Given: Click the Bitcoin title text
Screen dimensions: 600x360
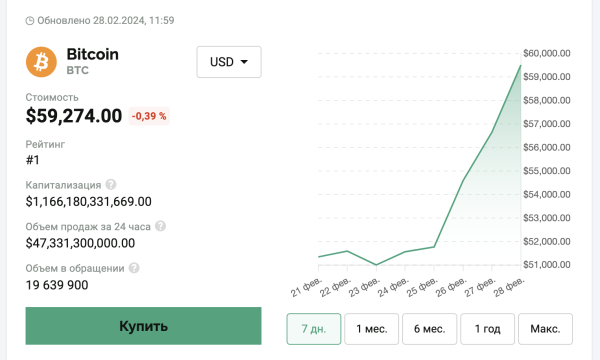Looking at the screenshot, I should tap(93, 54).
